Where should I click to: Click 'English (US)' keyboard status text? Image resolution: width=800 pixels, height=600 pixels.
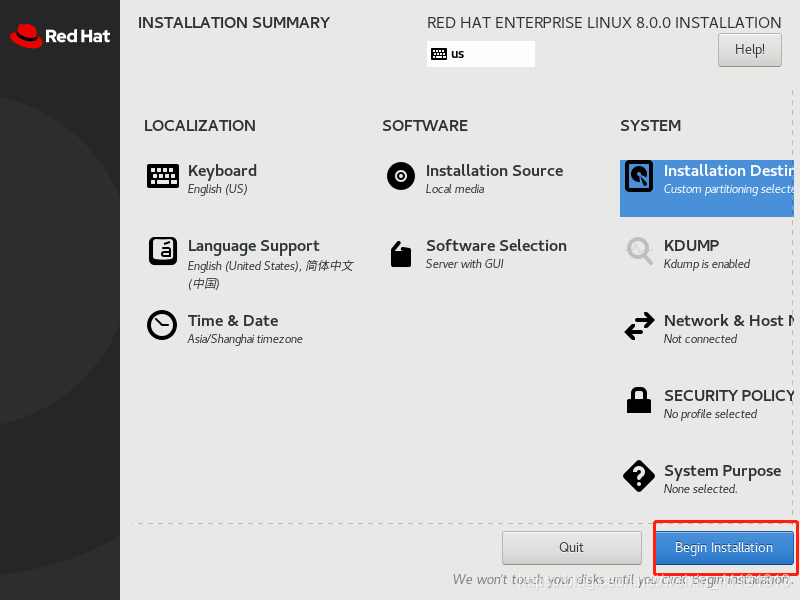click(217, 189)
